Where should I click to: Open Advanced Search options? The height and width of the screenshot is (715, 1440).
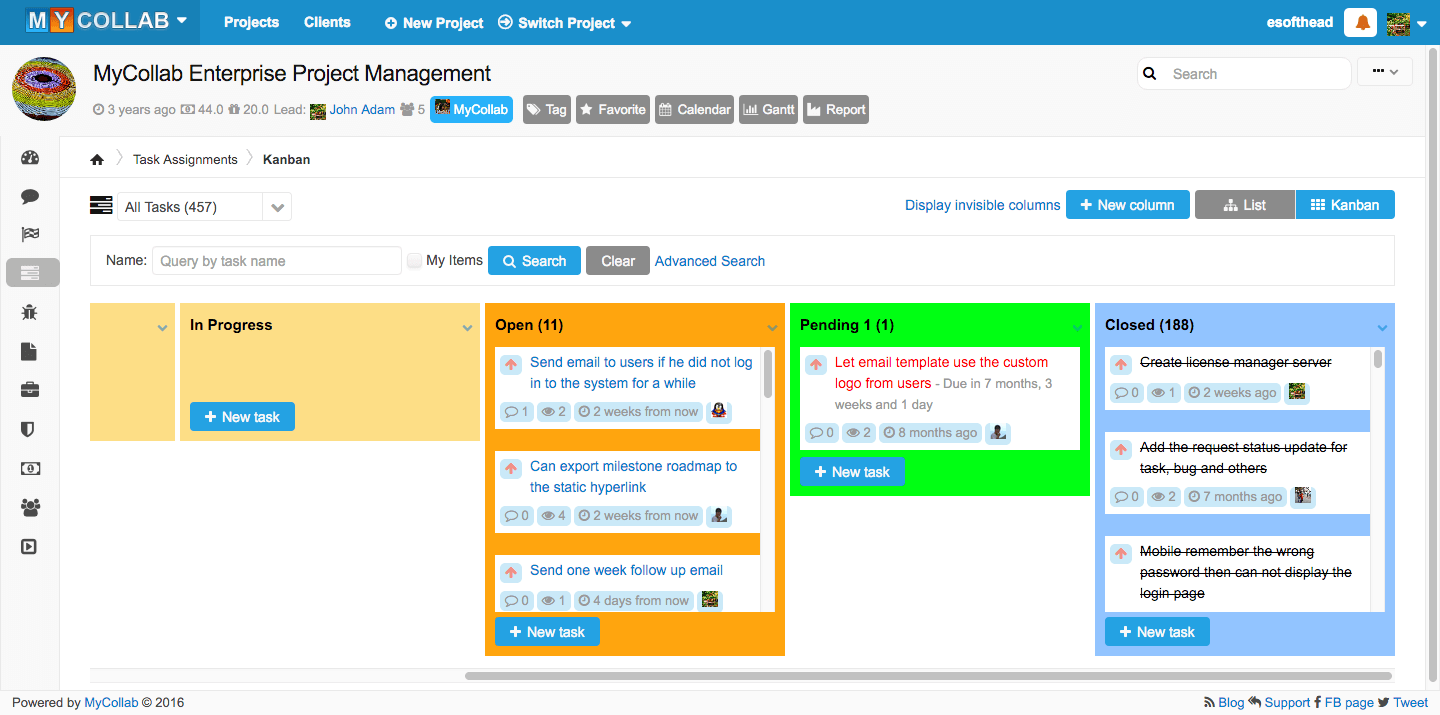tap(710, 260)
